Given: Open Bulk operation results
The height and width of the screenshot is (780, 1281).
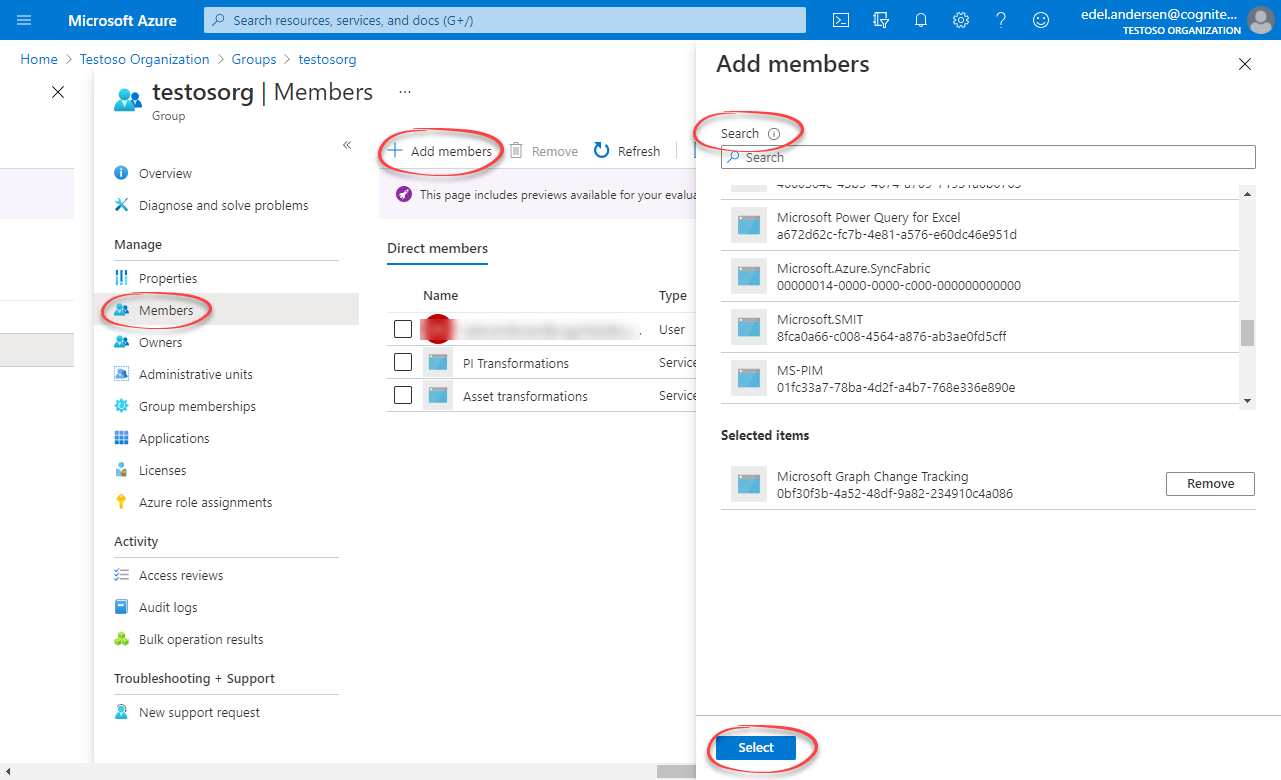Looking at the screenshot, I should [201, 639].
